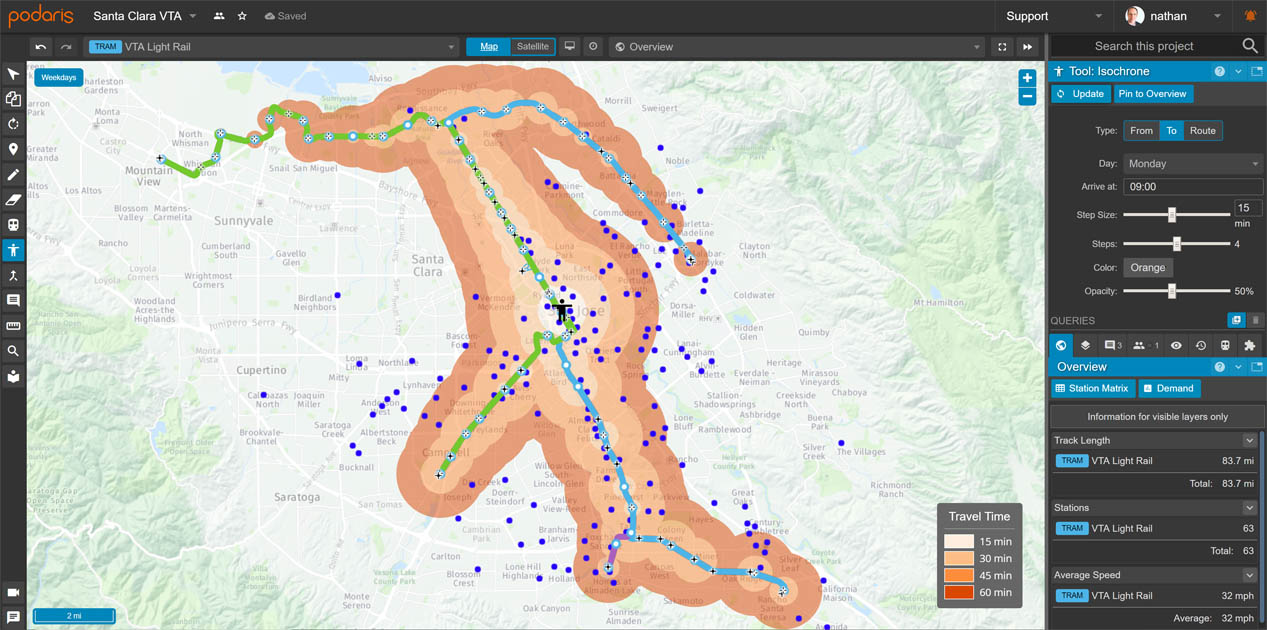
Task: Open the Overview view dropdown
Action: click(798, 47)
